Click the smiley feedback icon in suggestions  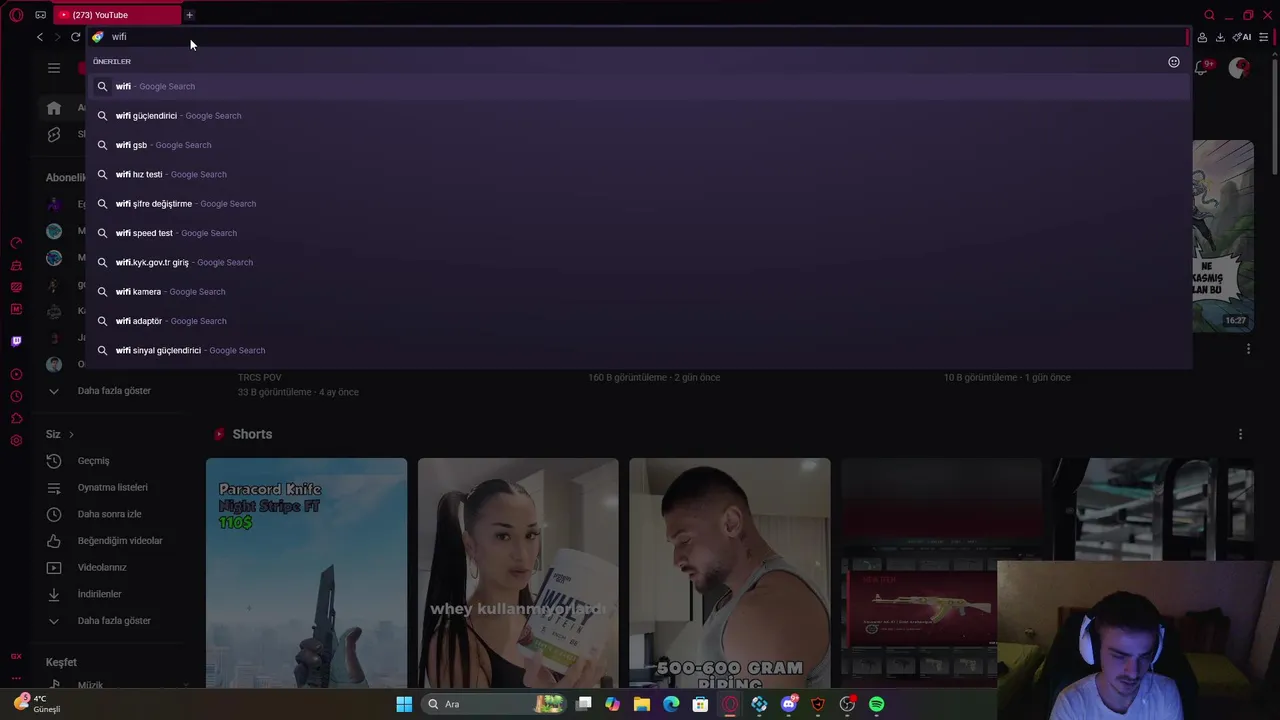pyautogui.click(x=1174, y=62)
